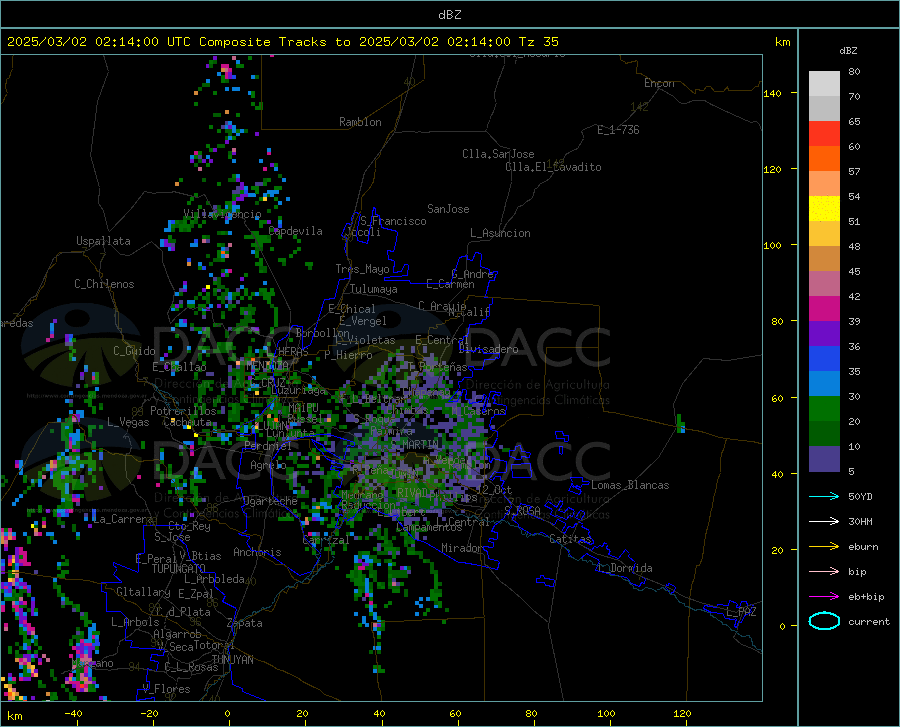Viewport: 900px width, 727px height.
Task: Click the C_Chilenos label
Action: (x=104, y=284)
